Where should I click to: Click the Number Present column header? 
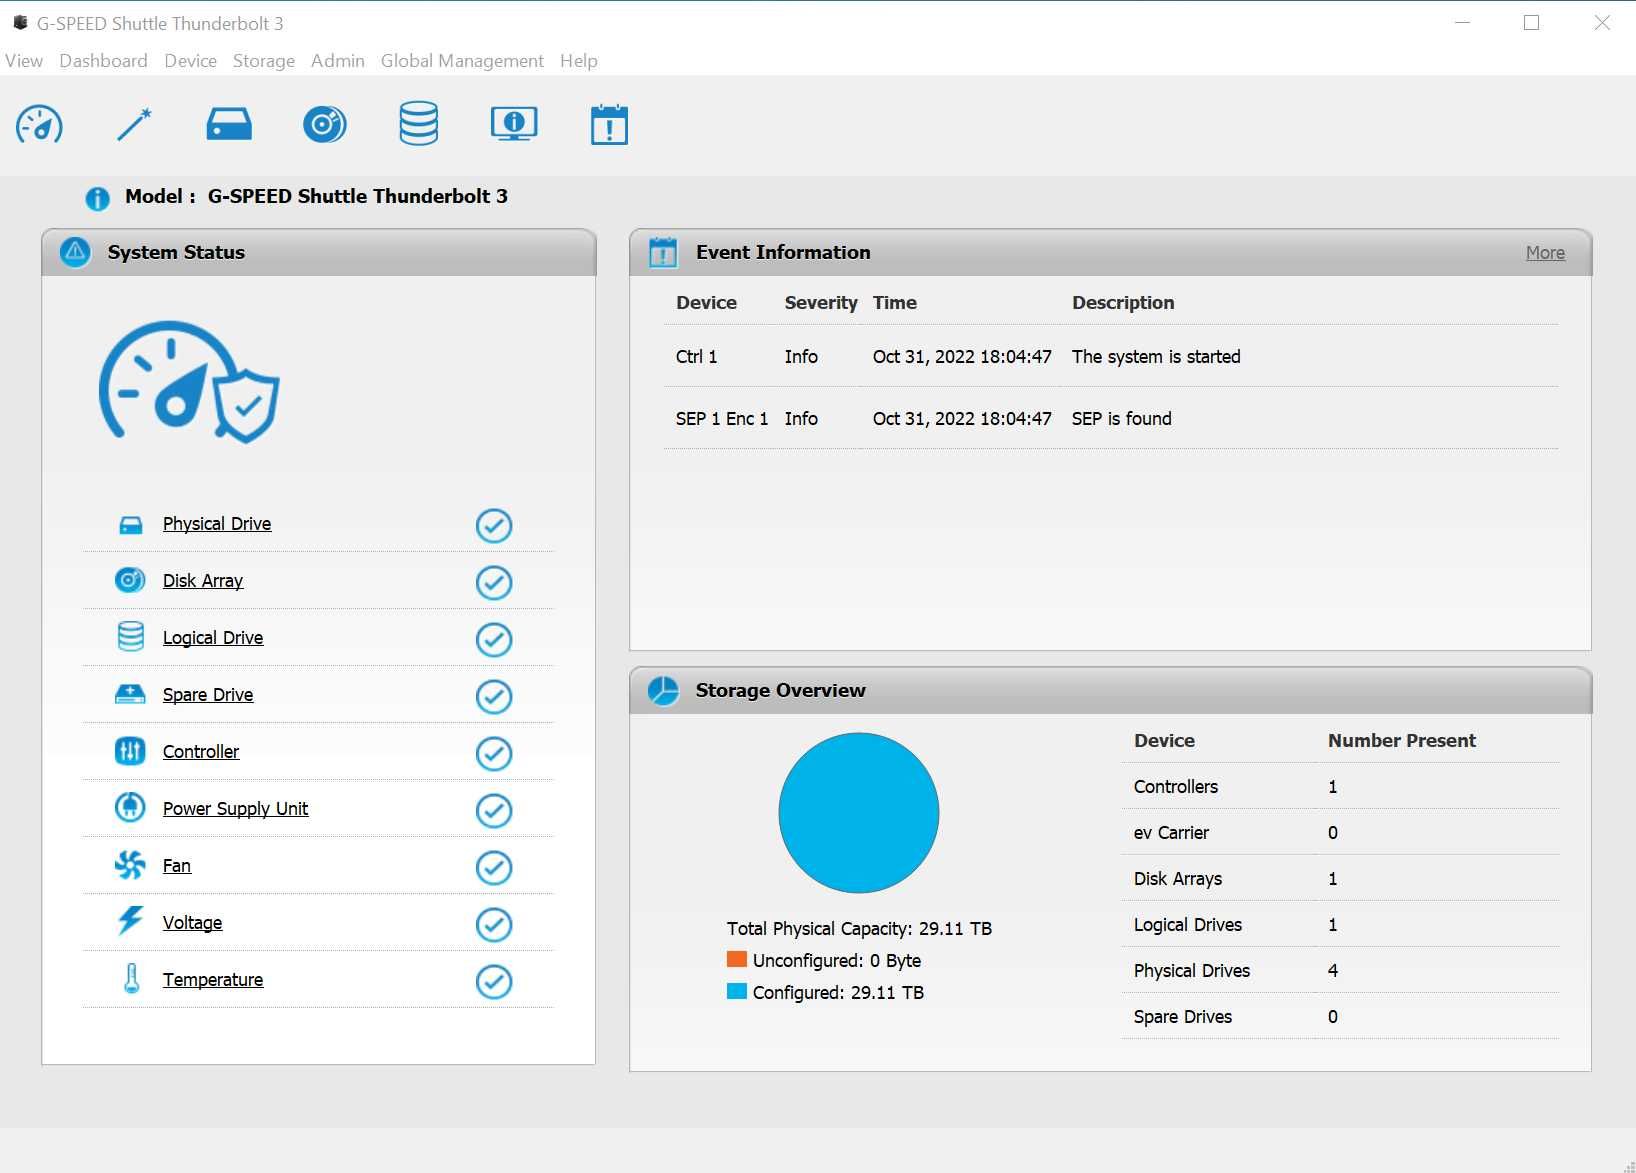point(1402,741)
